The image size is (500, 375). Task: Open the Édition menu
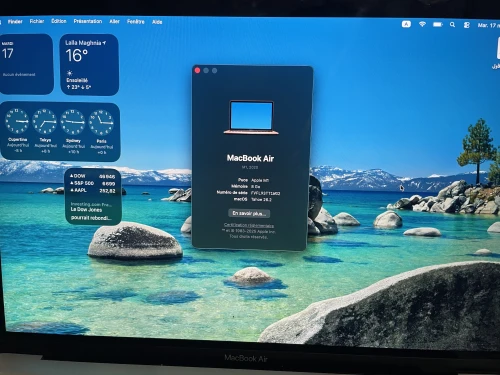point(59,21)
